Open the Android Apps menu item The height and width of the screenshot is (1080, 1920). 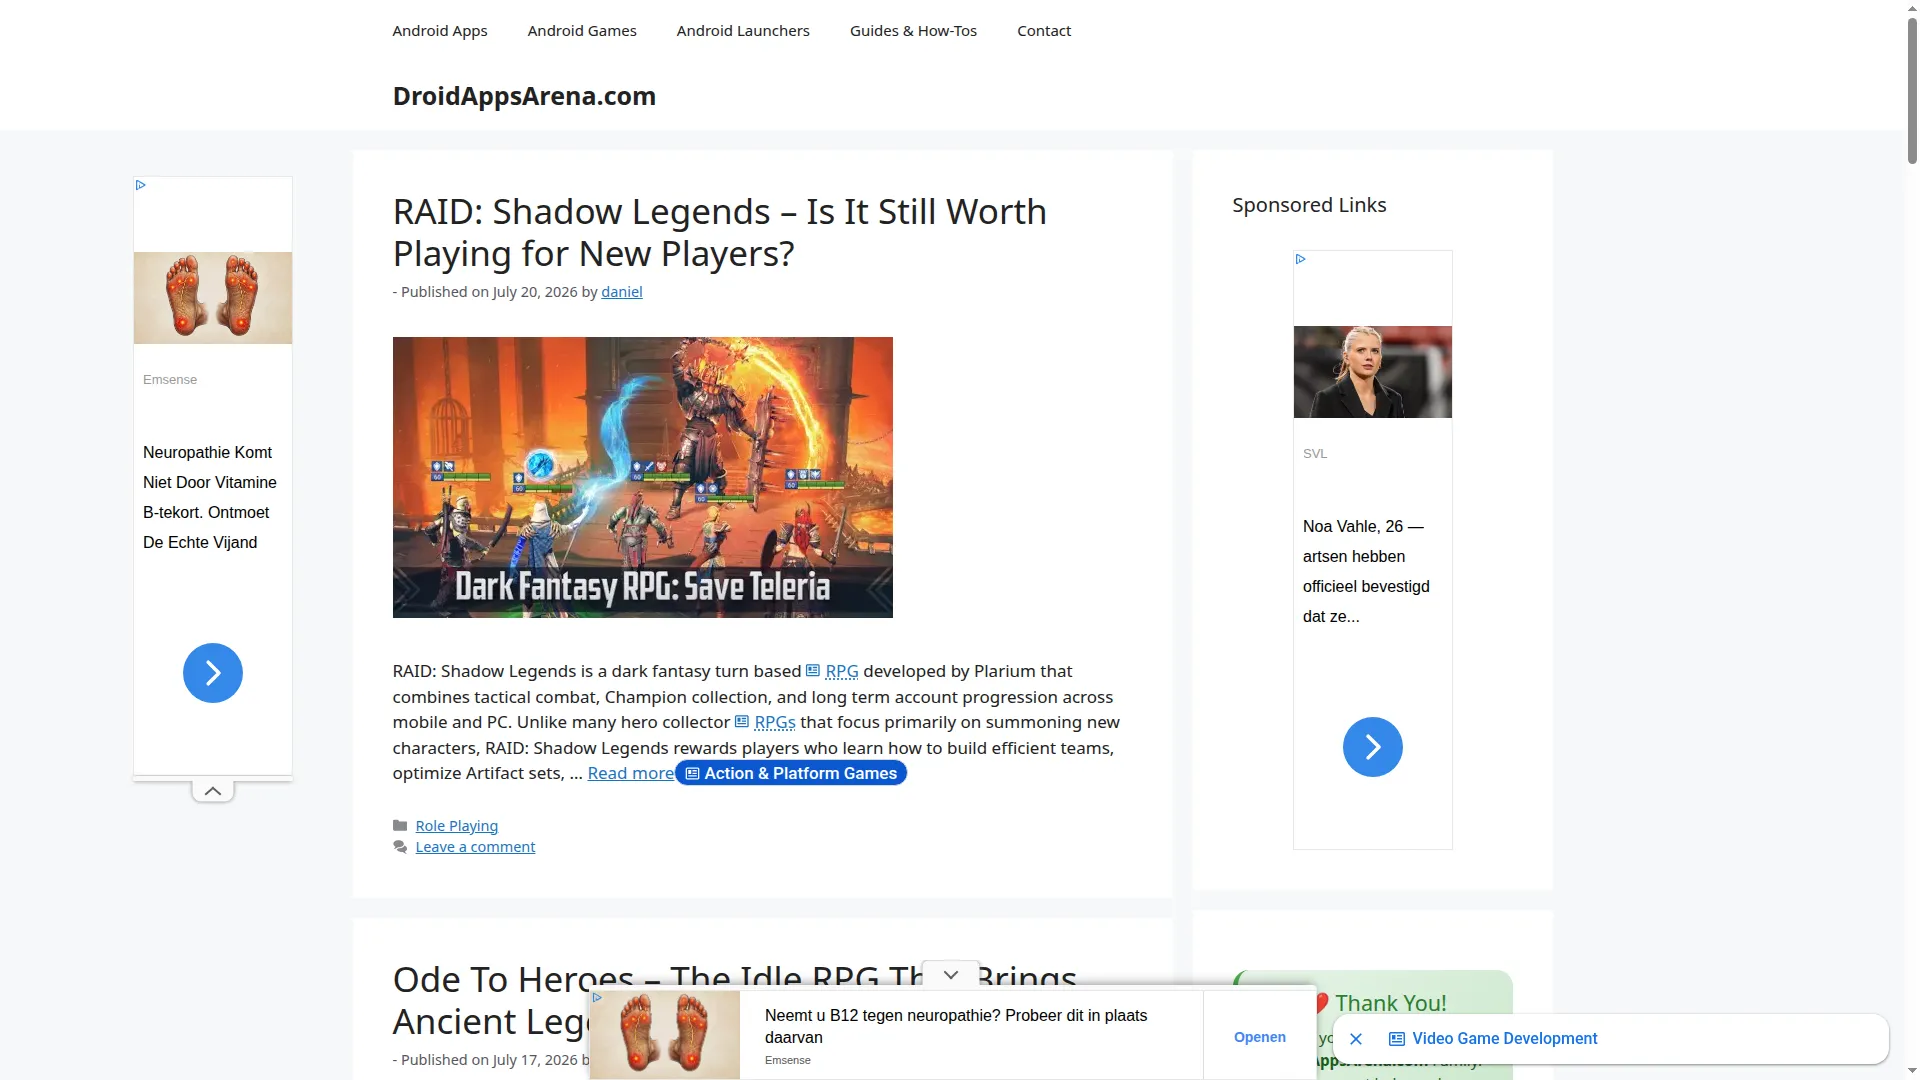click(x=439, y=31)
